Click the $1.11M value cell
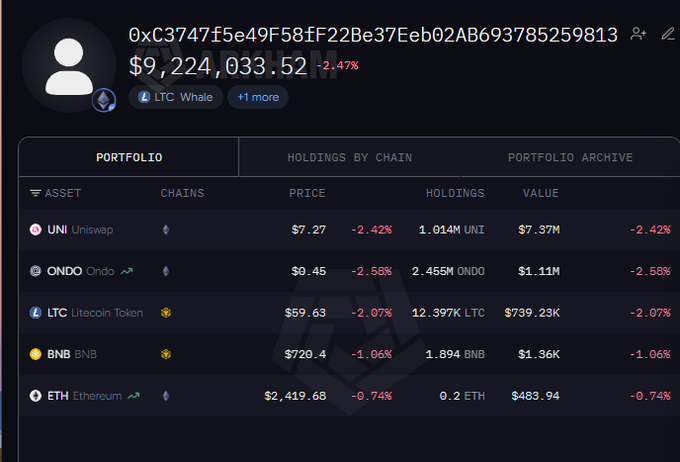The height and width of the screenshot is (462, 680). click(539, 271)
